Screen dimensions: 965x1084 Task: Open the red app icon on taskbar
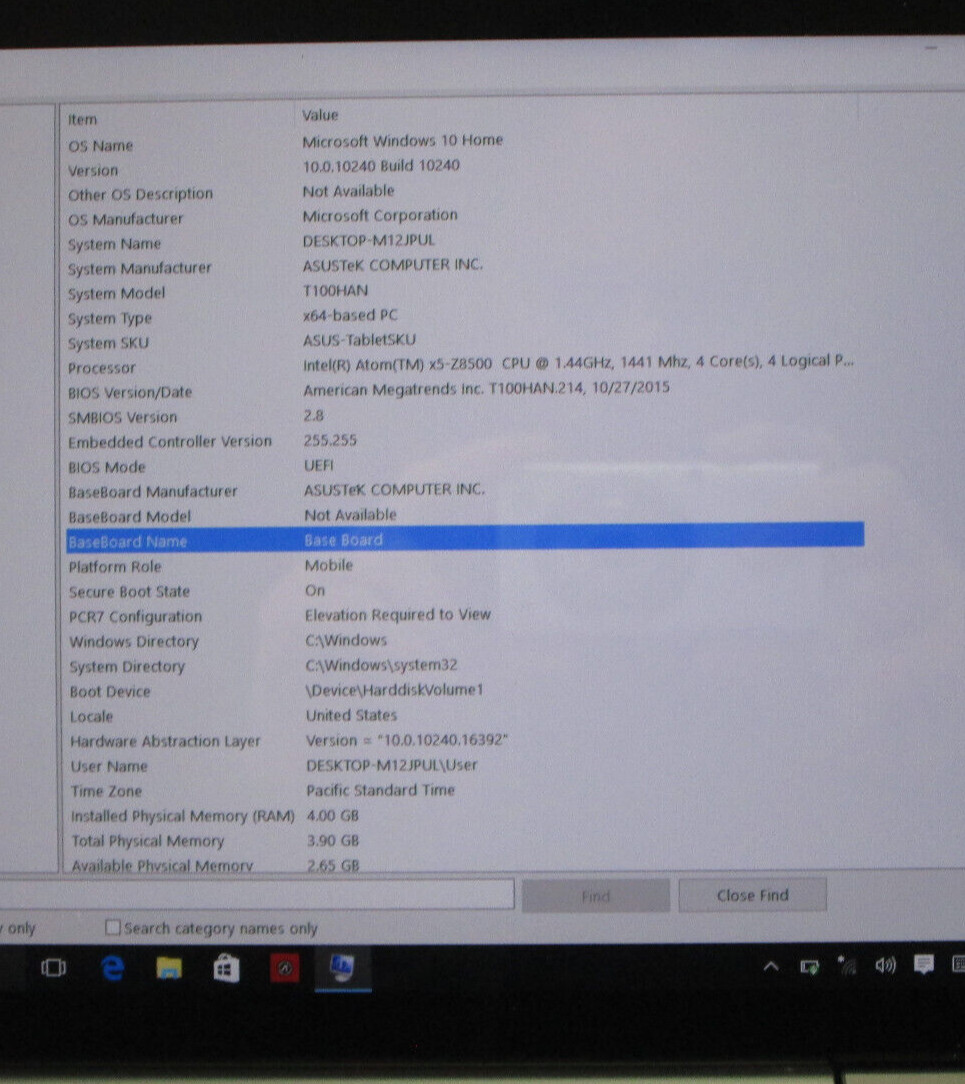[284, 968]
